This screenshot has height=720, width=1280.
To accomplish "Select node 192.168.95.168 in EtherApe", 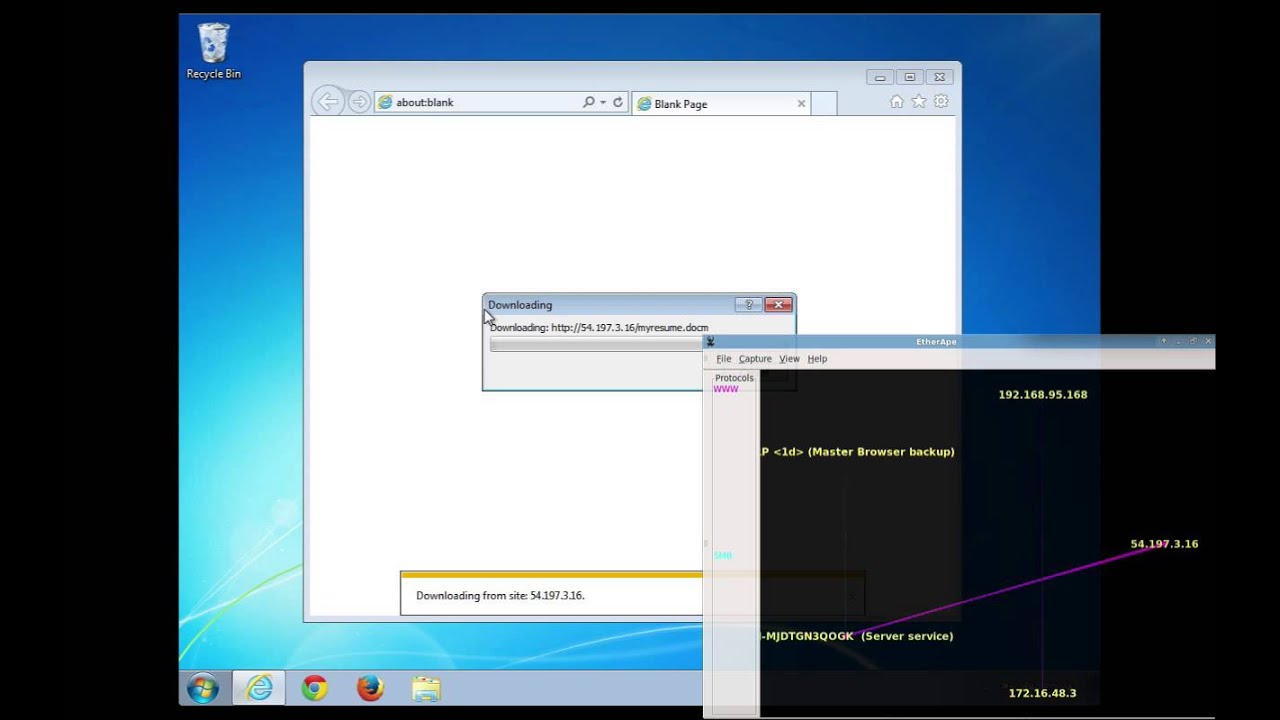I will click(x=1042, y=394).
